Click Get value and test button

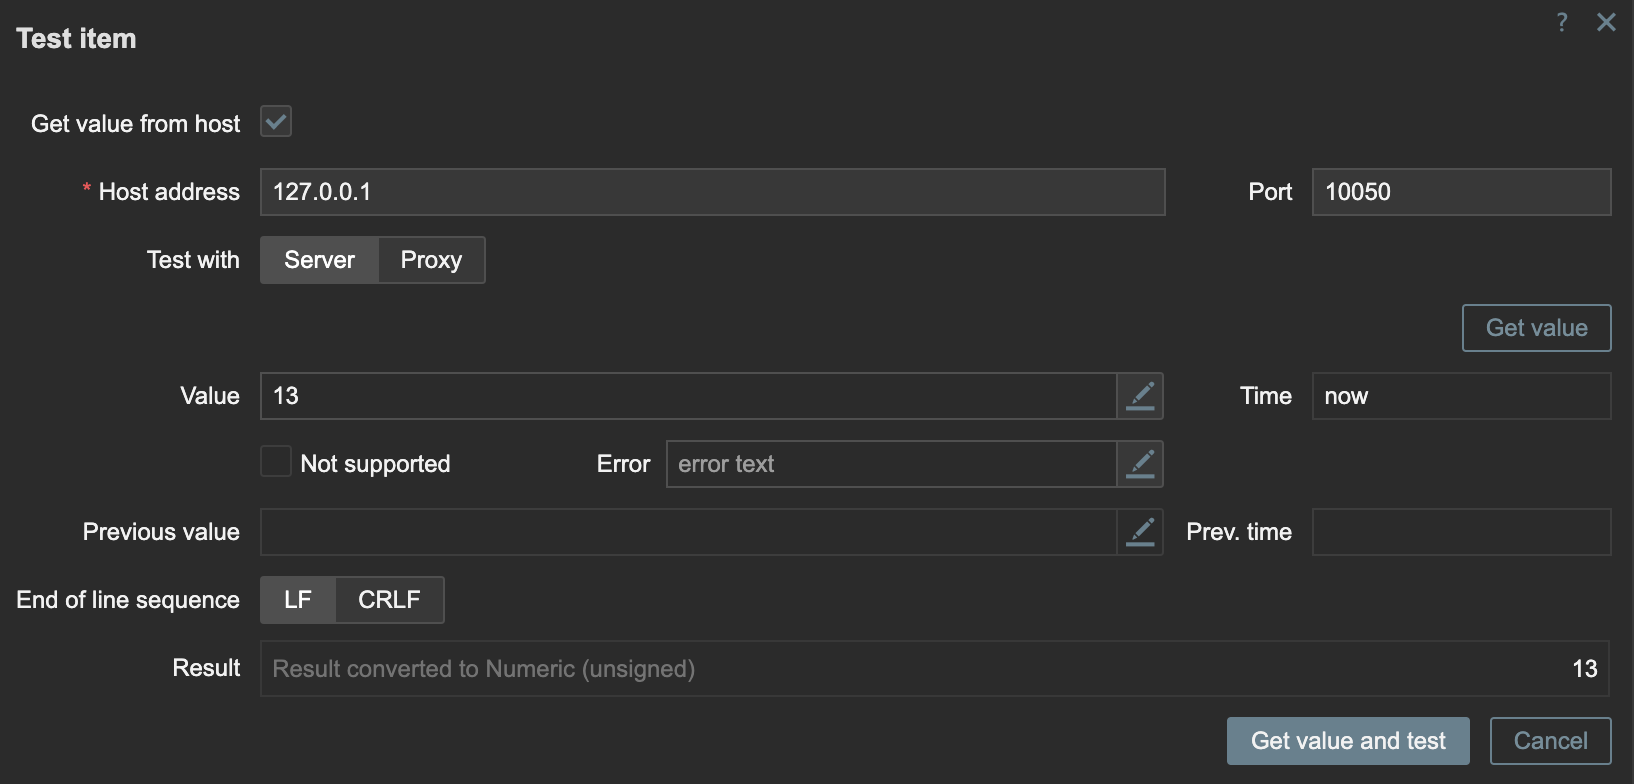coord(1348,741)
